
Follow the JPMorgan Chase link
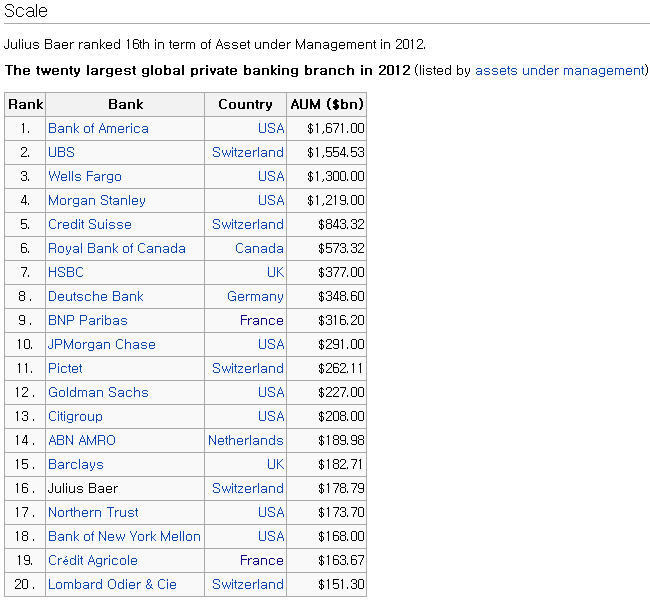[x=102, y=345]
